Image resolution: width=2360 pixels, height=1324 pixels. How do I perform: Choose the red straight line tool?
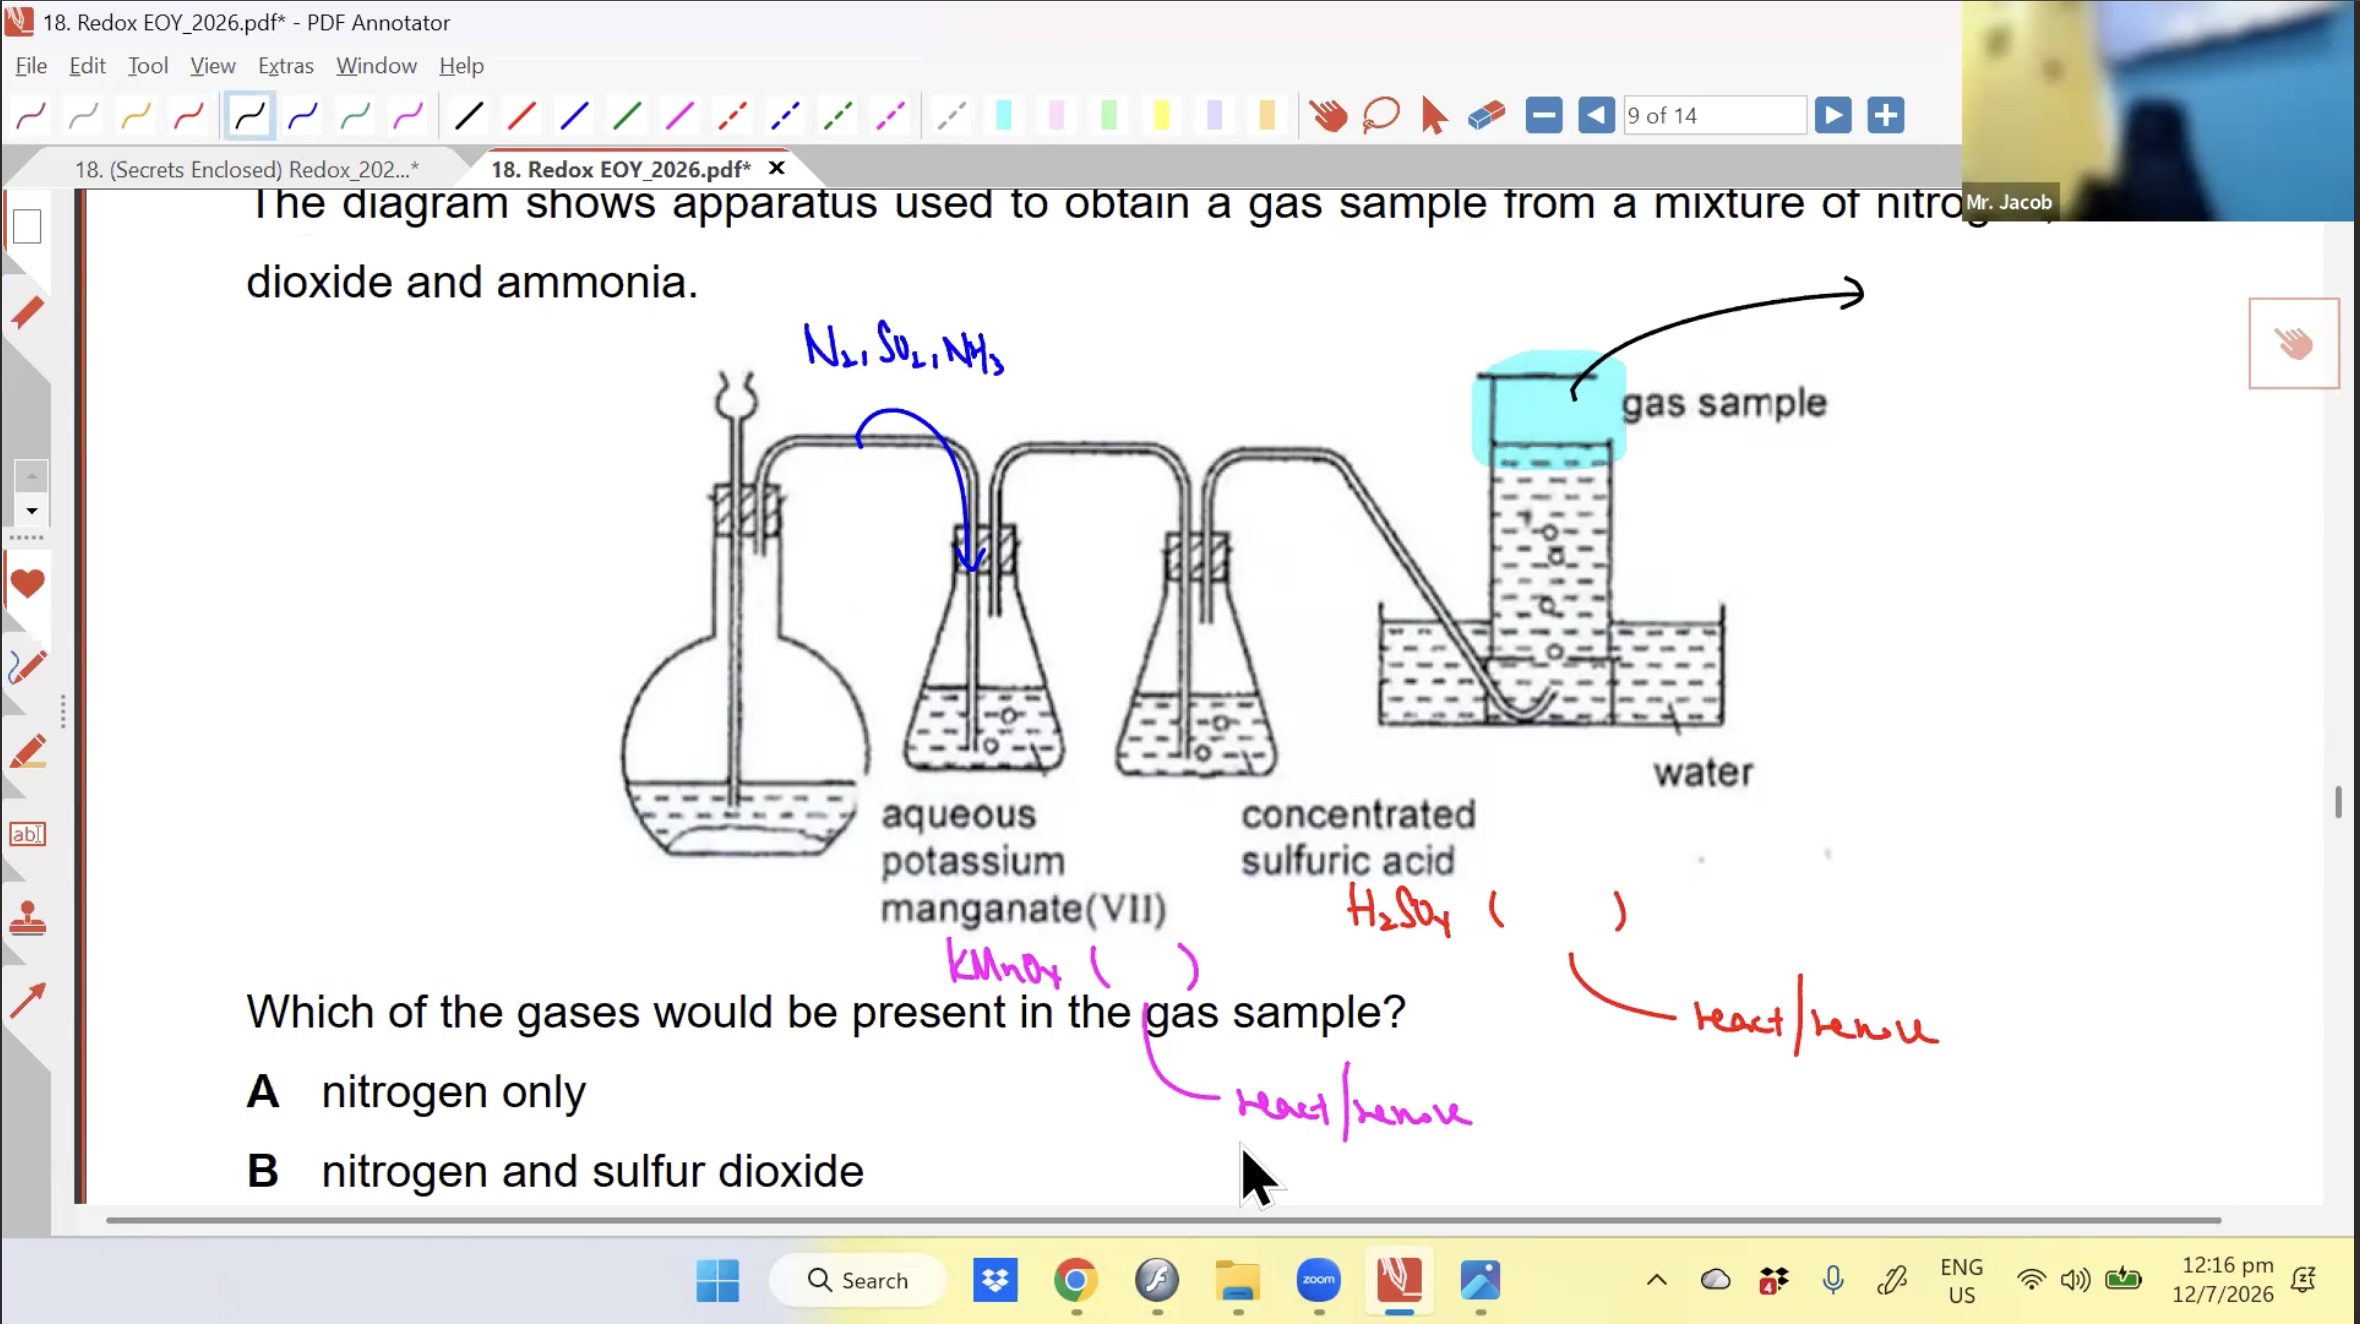tap(522, 116)
